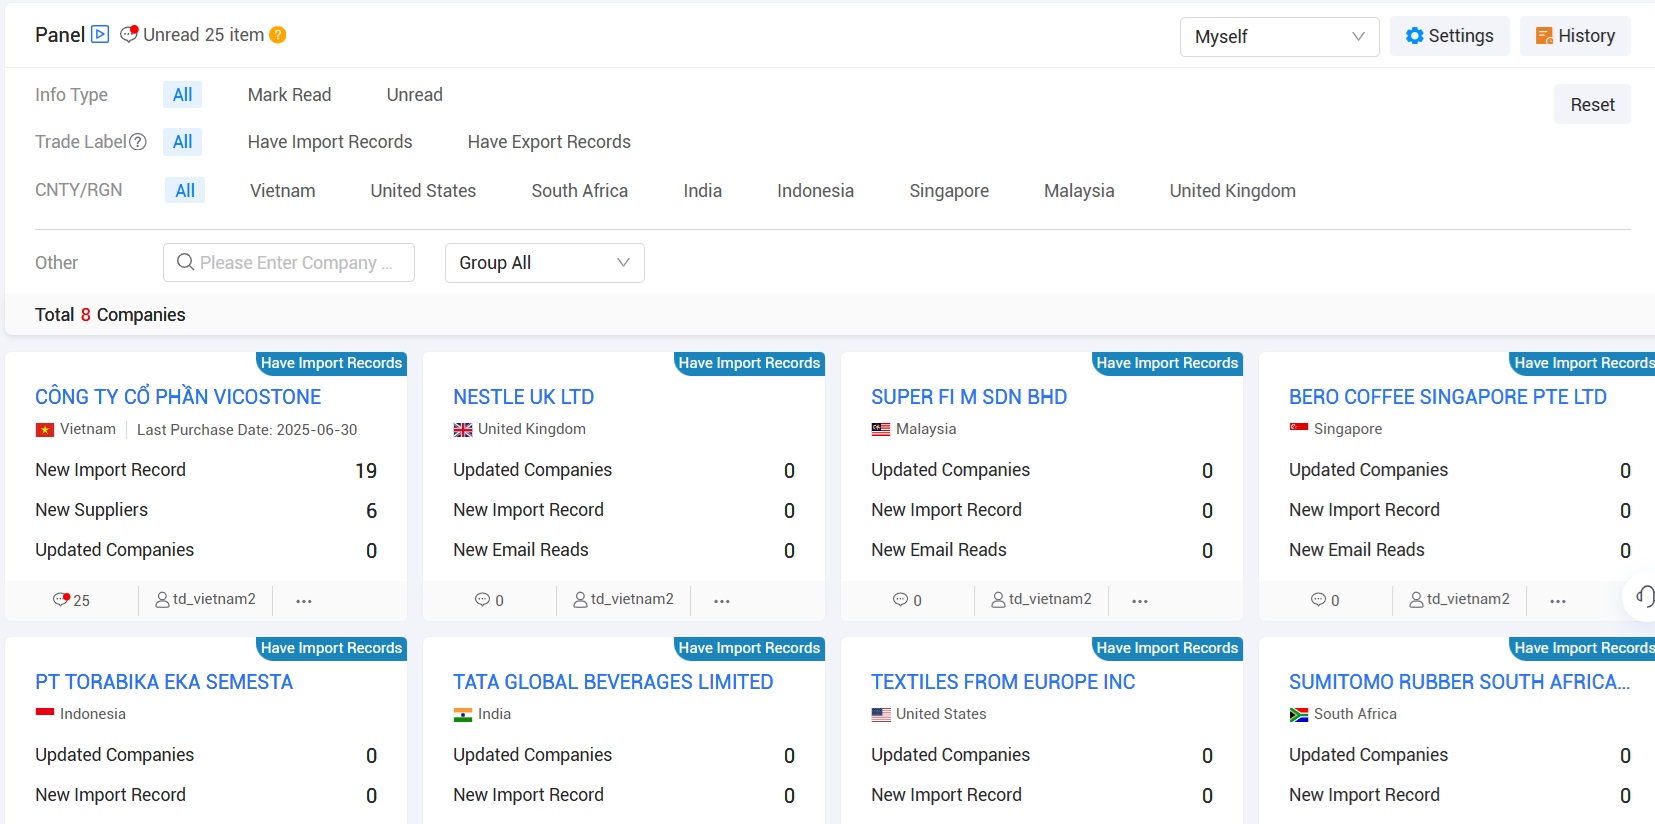Click the headset support icon at right edge
The height and width of the screenshot is (824, 1655).
tap(1643, 597)
